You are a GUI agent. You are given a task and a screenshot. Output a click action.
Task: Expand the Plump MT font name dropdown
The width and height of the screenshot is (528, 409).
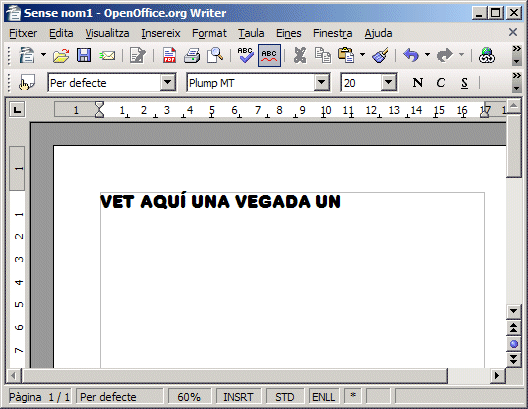point(322,82)
